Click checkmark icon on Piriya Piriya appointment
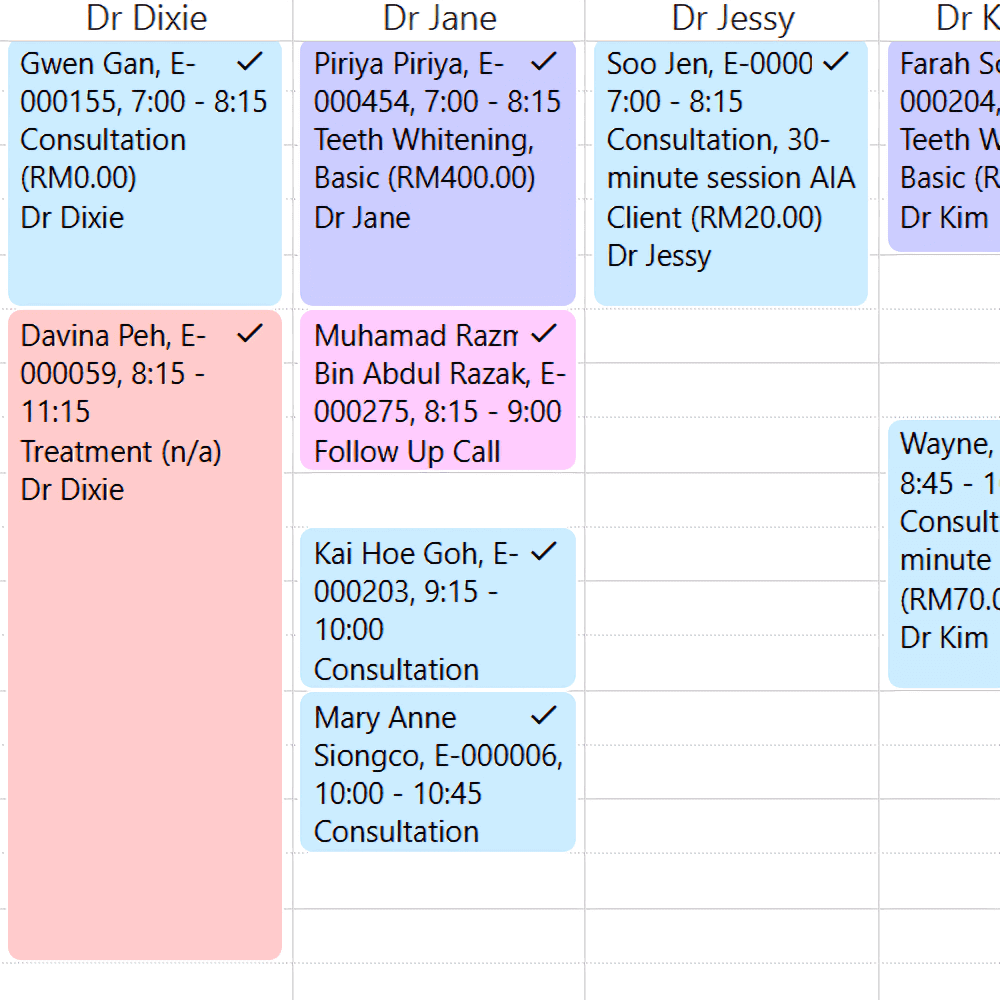This screenshot has height=1000, width=1000. click(x=543, y=63)
